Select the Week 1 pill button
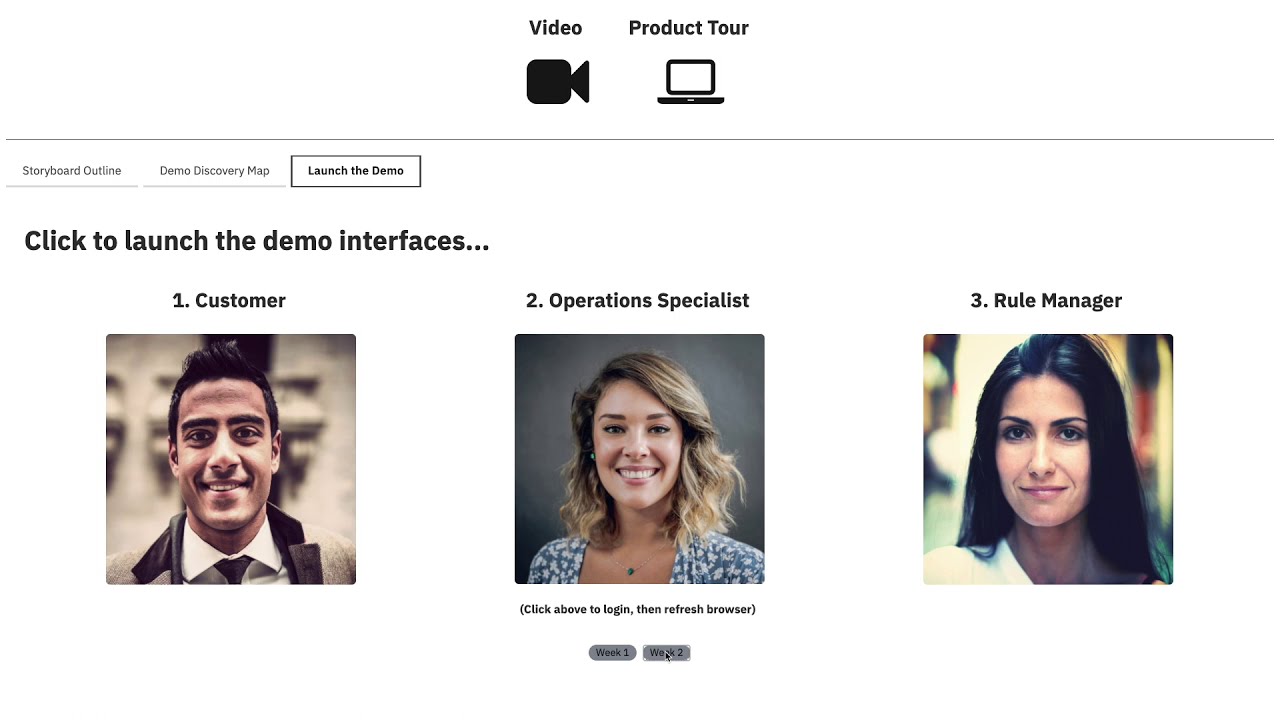Viewport: 1280px width, 720px height. 612,653
